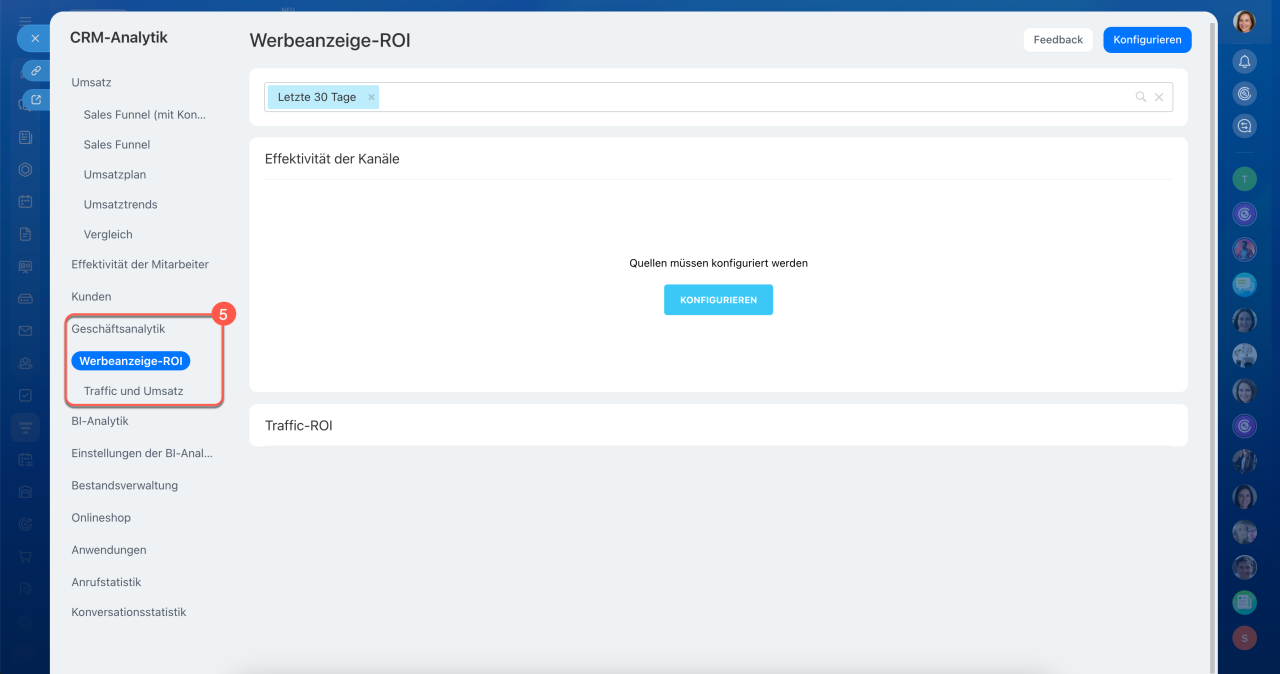1280x674 pixels.
Task: Click into the filter search field
Action: click(750, 97)
